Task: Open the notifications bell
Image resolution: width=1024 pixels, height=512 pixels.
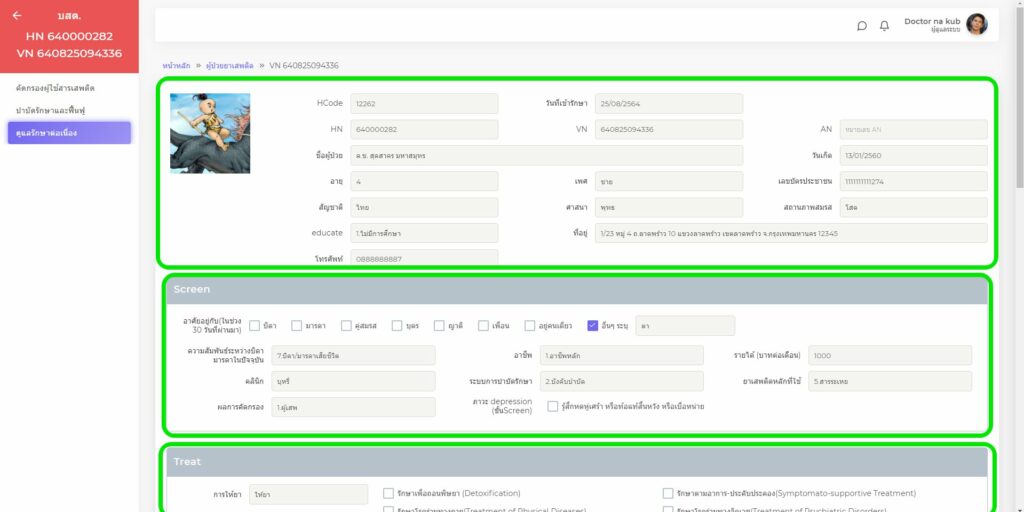Action: point(884,26)
